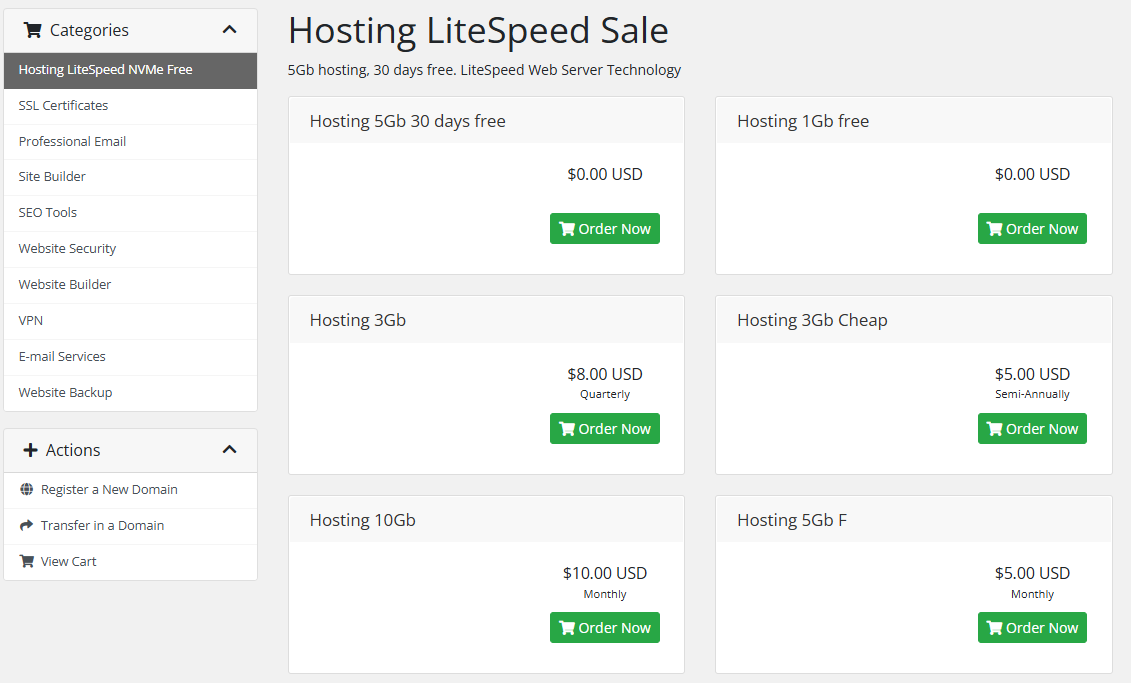Open the Website Security category

(131, 249)
